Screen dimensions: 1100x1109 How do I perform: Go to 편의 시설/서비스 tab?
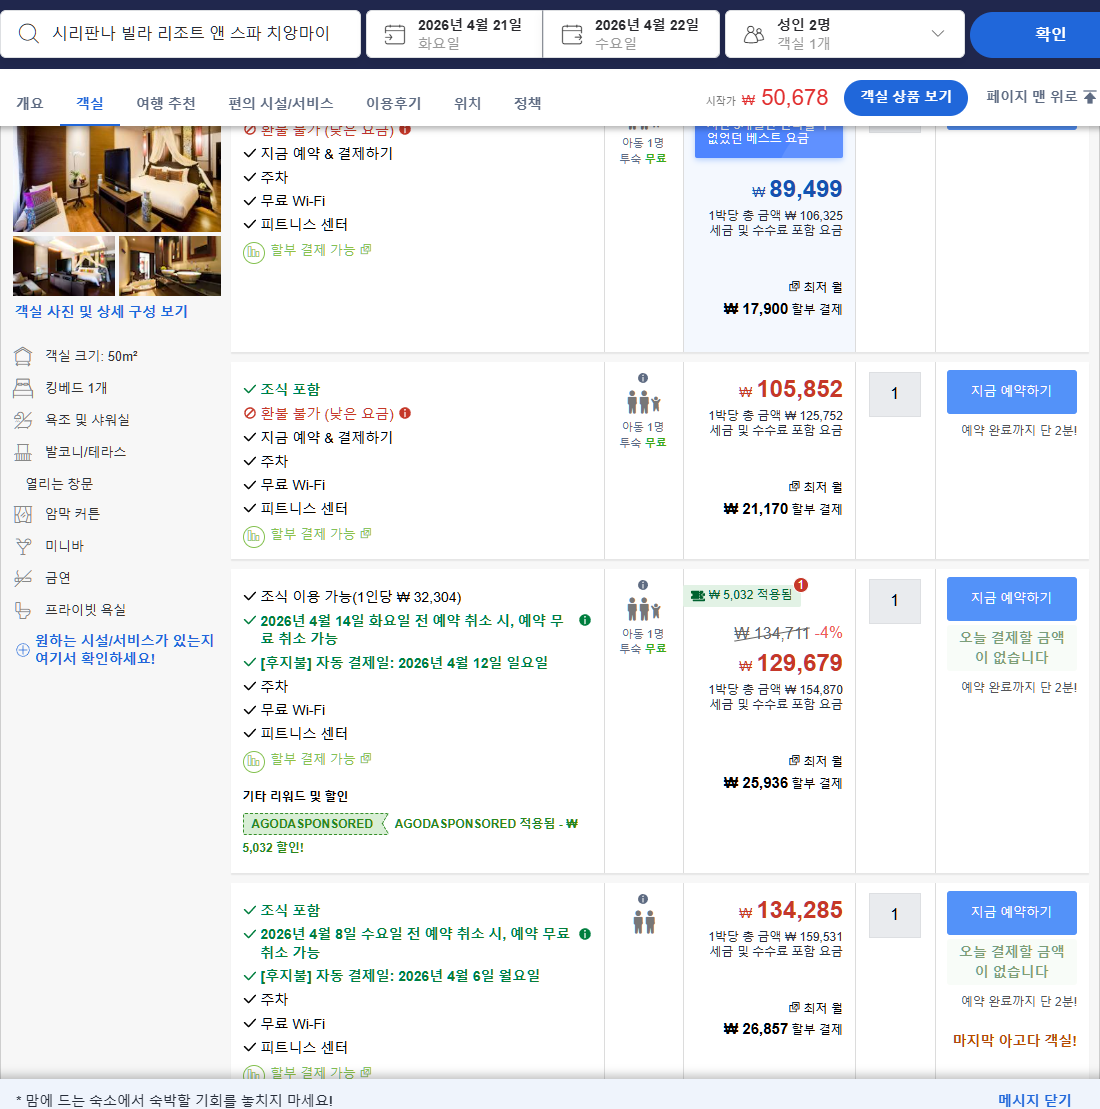(x=280, y=103)
